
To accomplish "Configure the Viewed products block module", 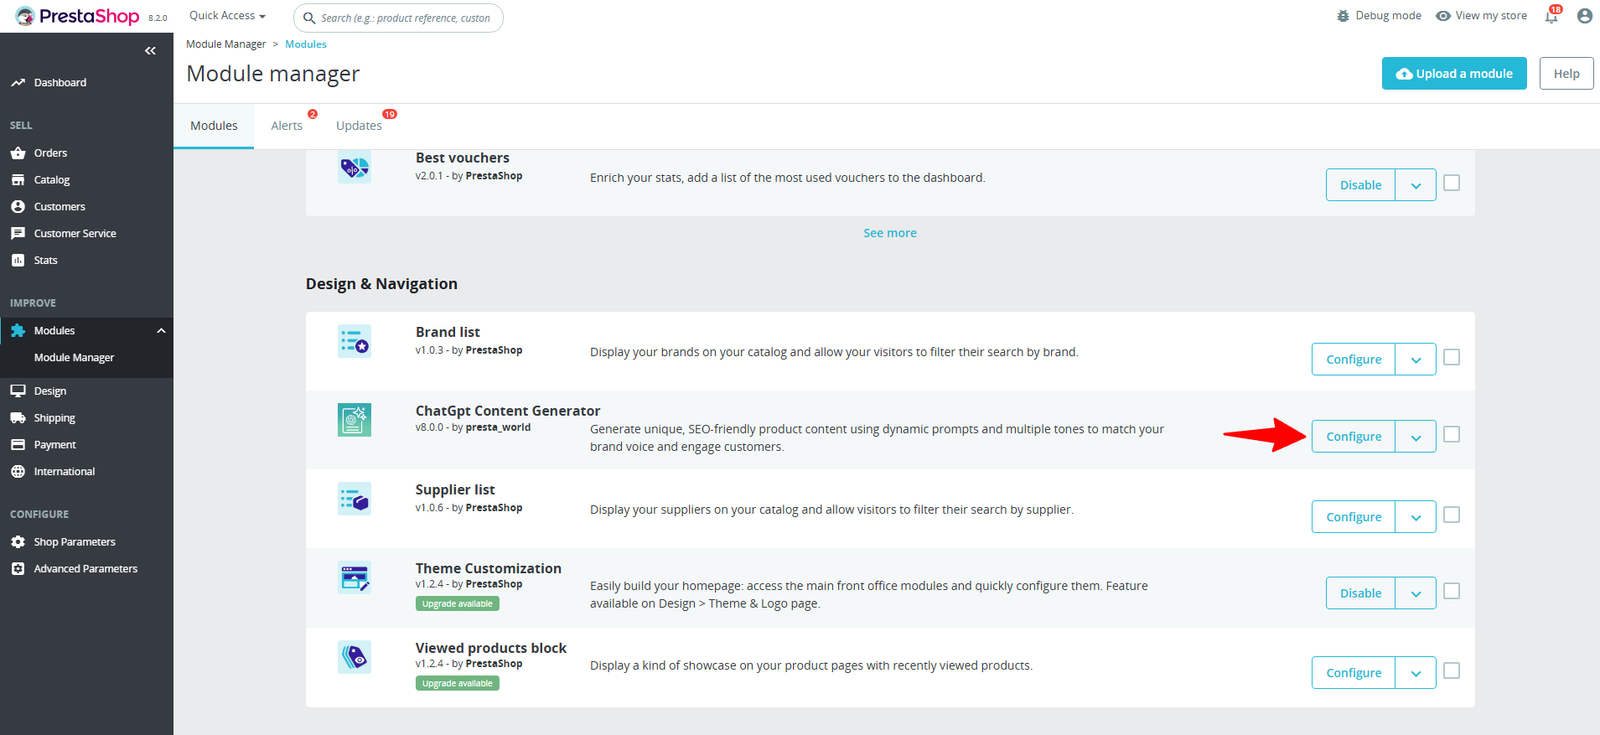I will (x=1353, y=673).
